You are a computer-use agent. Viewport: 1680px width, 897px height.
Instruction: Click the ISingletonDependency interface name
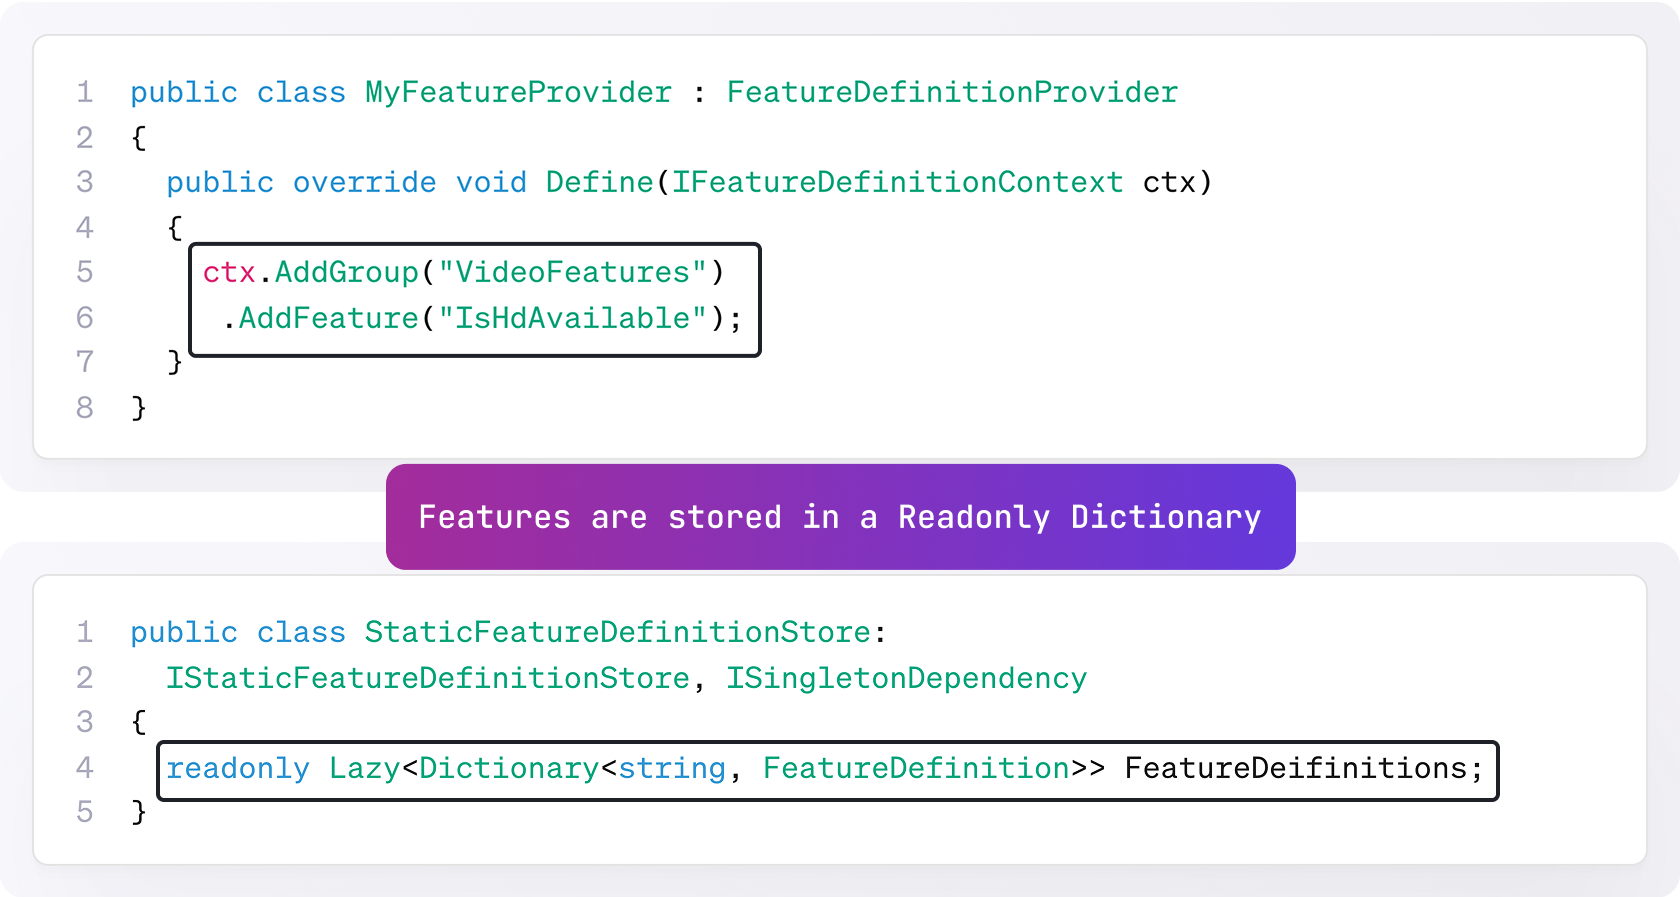click(906, 679)
